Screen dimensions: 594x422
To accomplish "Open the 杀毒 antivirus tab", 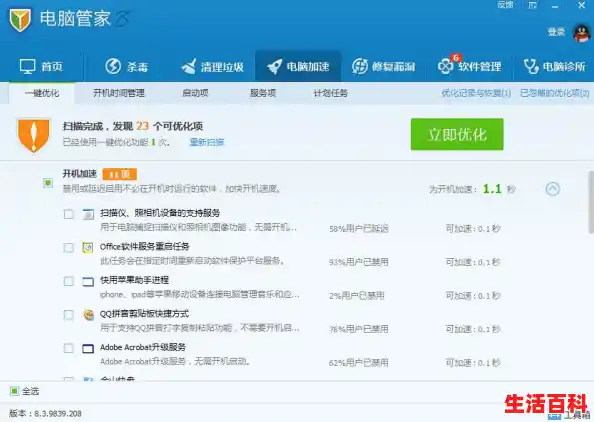I will [x=127, y=67].
